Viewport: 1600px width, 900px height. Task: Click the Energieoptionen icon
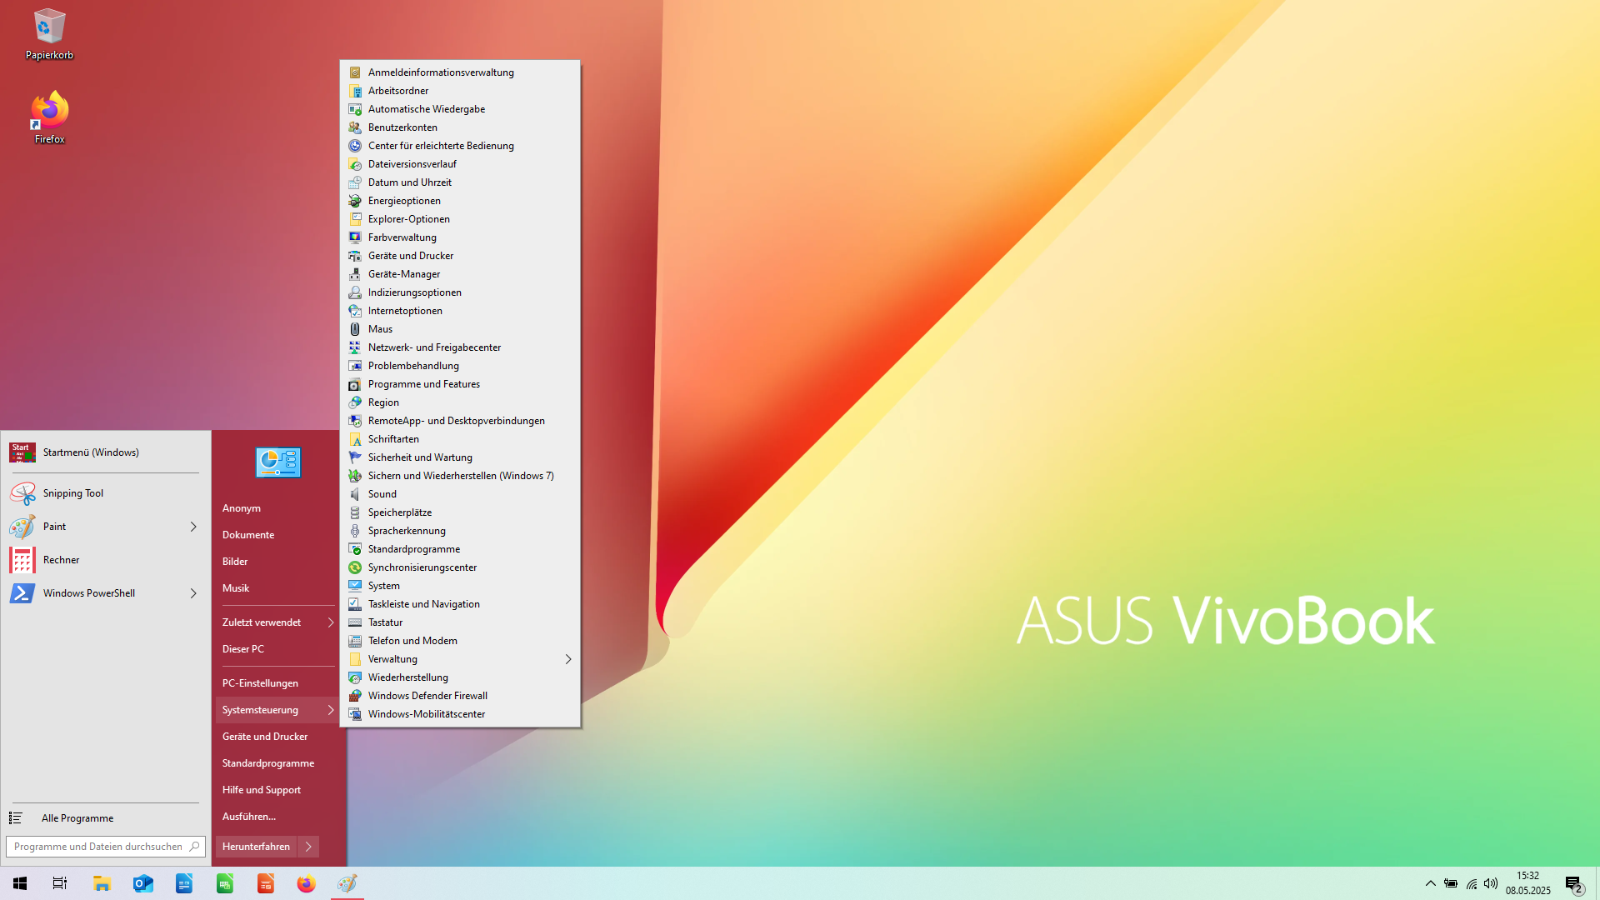point(355,201)
